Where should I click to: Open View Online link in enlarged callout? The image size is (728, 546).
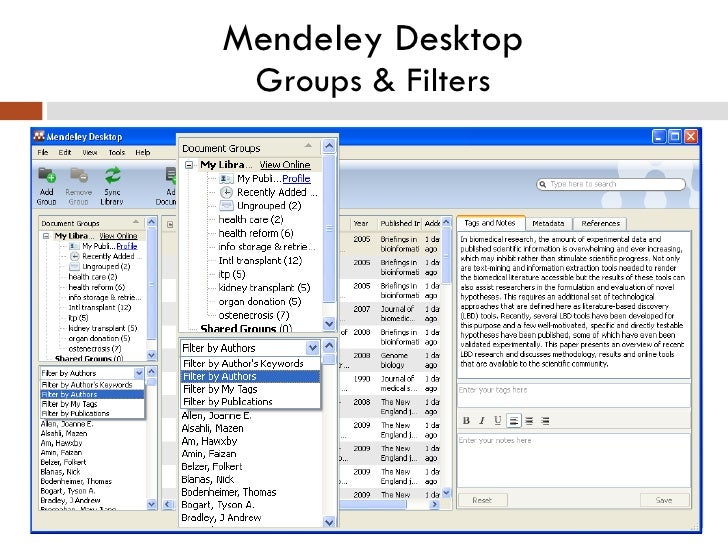[285, 165]
